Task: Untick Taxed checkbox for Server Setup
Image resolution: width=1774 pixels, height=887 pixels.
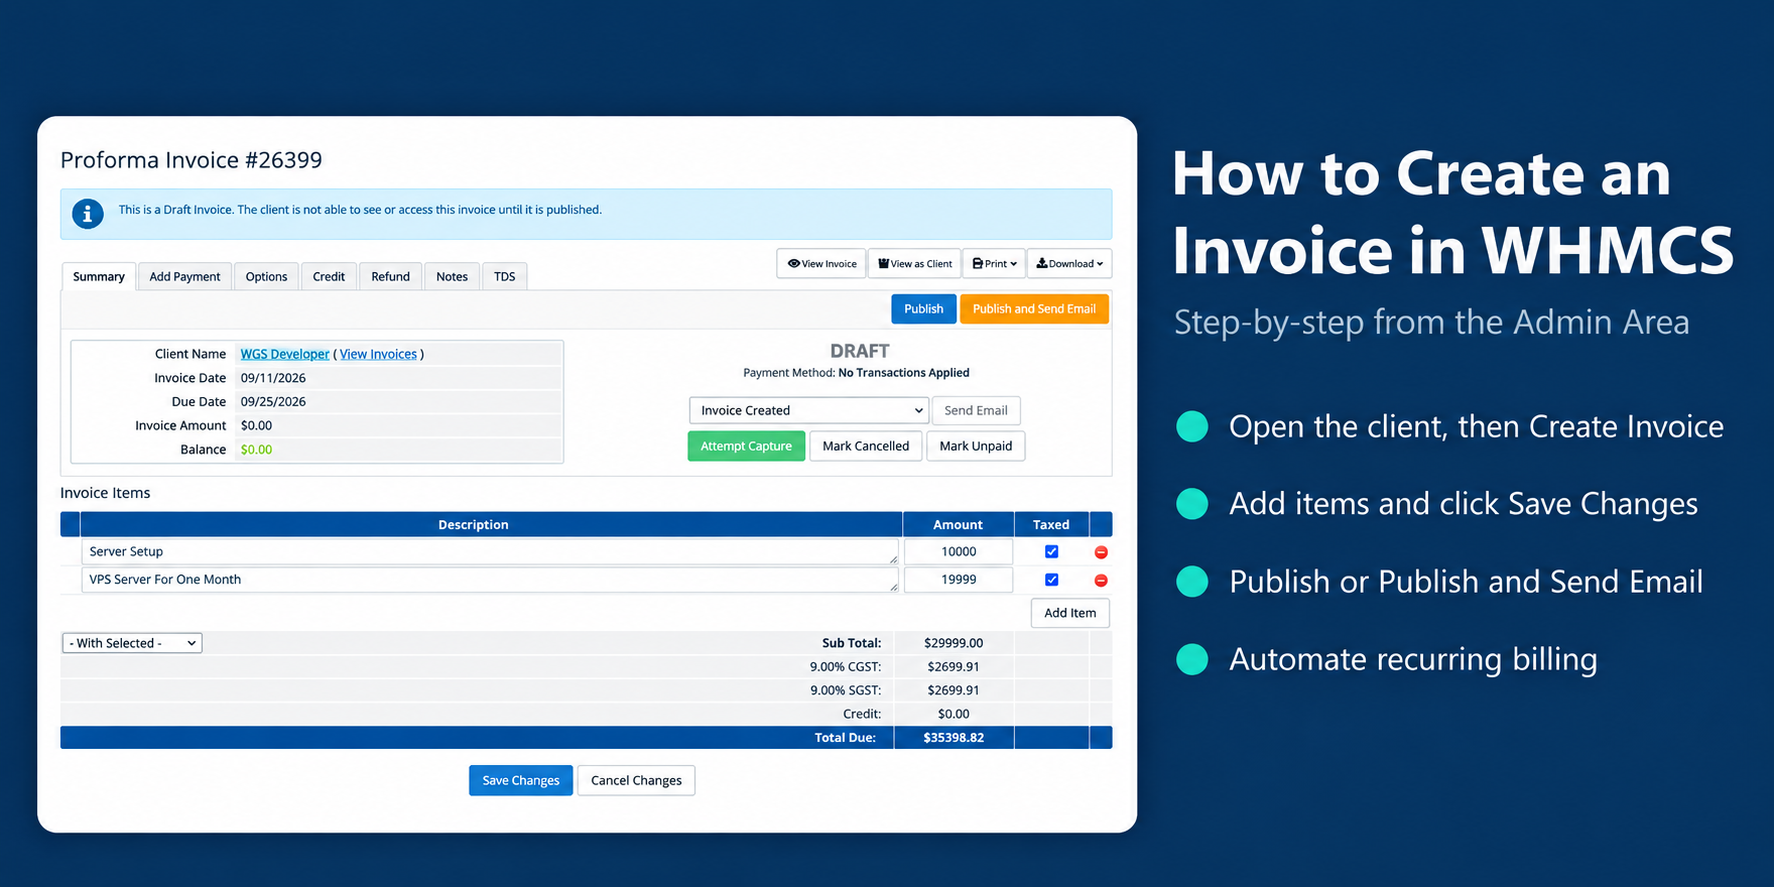Action: [1051, 551]
